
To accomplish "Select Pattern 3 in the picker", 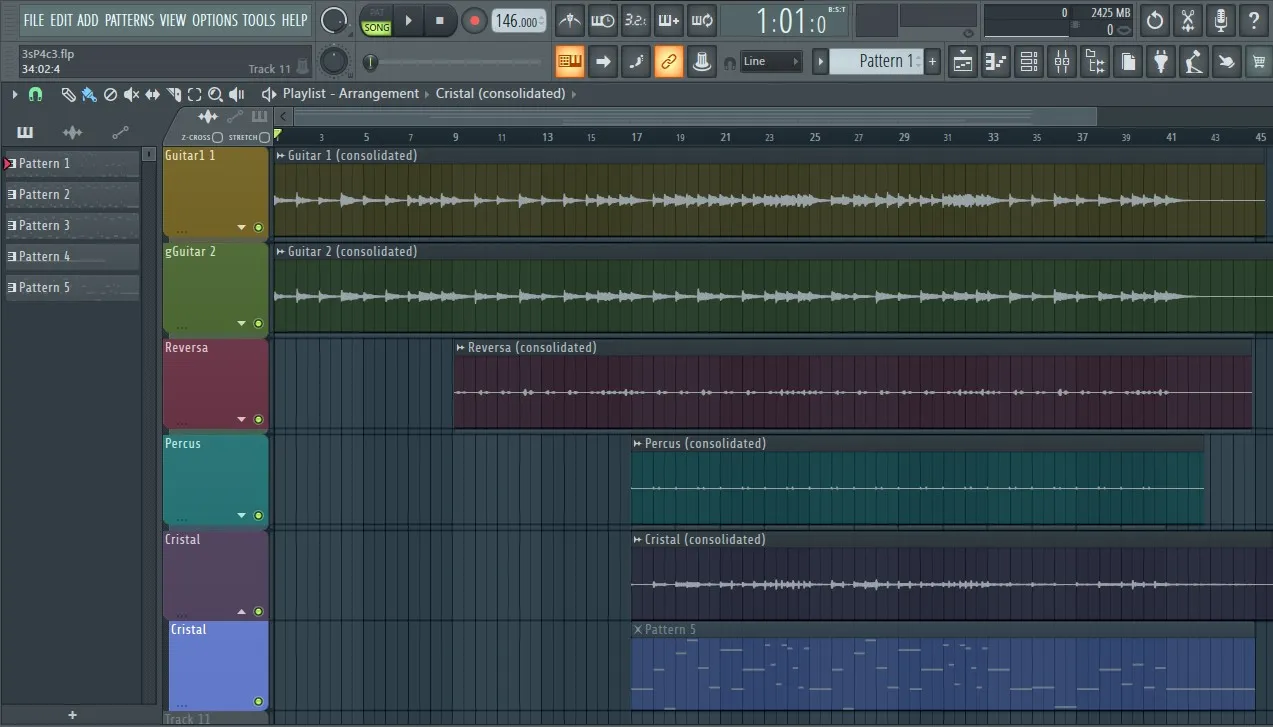I will 72,226.
